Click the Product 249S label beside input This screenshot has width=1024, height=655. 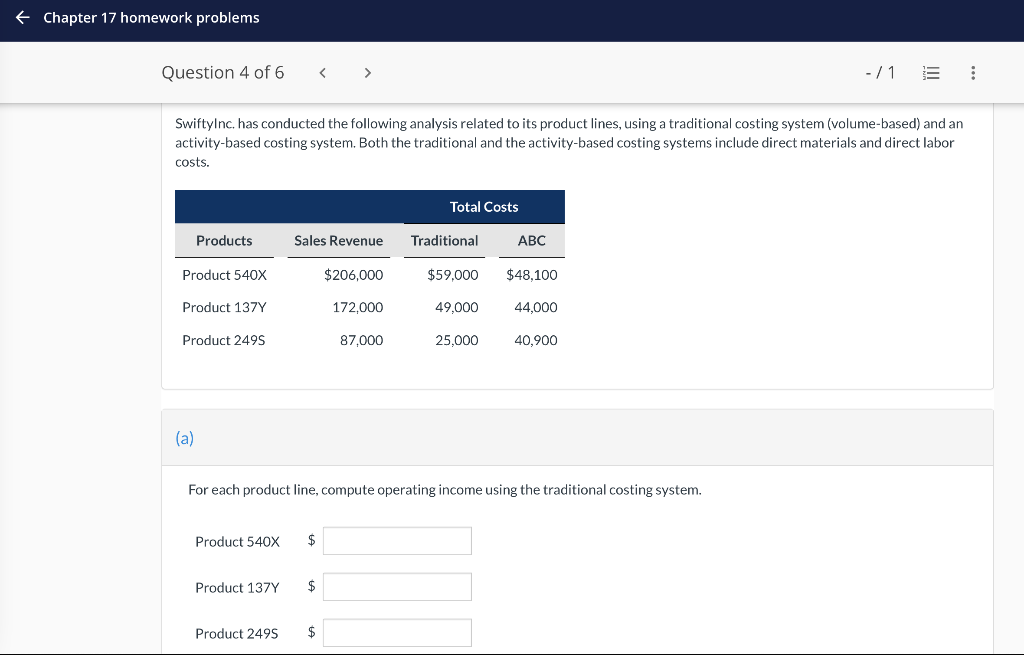click(x=236, y=633)
